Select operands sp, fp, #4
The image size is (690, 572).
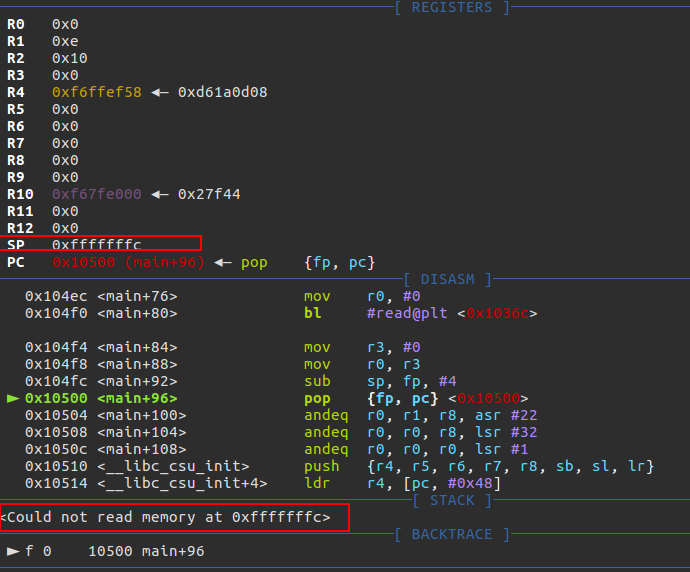pyautogui.click(x=411, y=381)
